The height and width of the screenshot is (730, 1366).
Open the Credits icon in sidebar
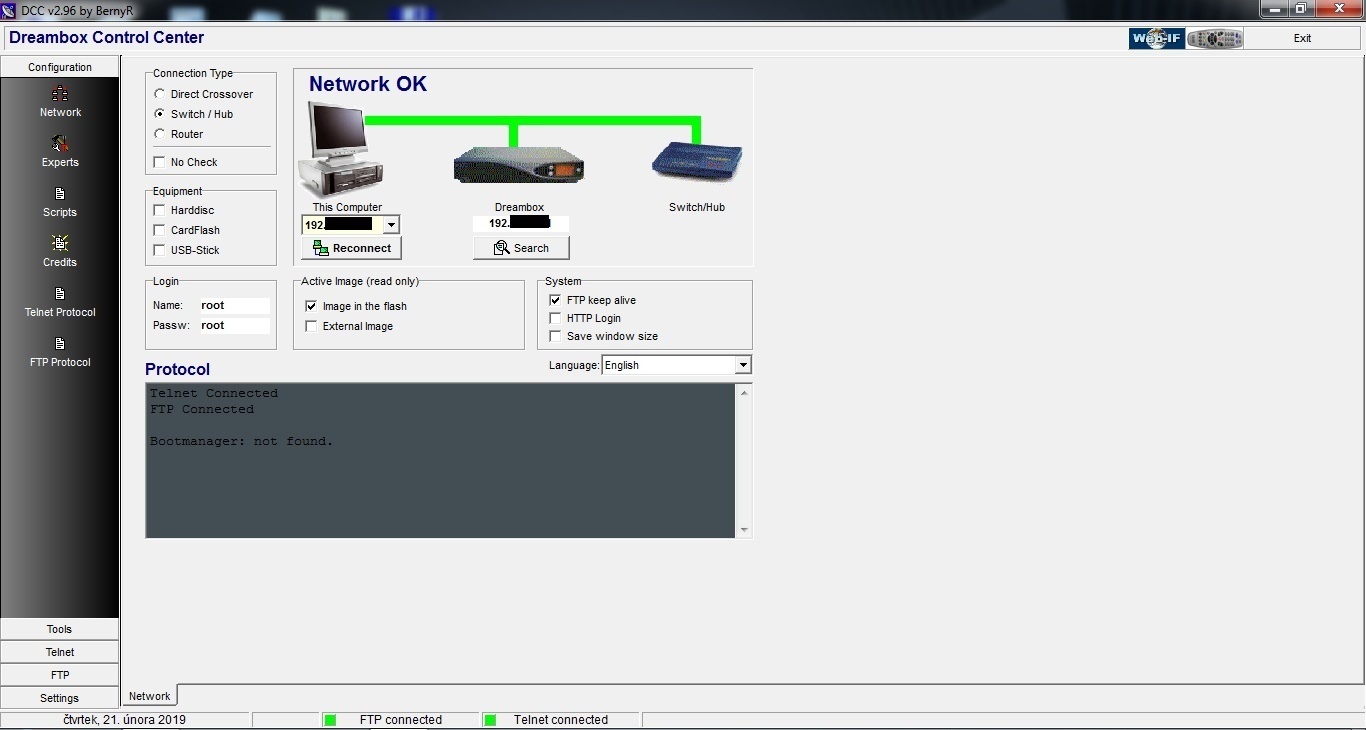click(60, 243)
